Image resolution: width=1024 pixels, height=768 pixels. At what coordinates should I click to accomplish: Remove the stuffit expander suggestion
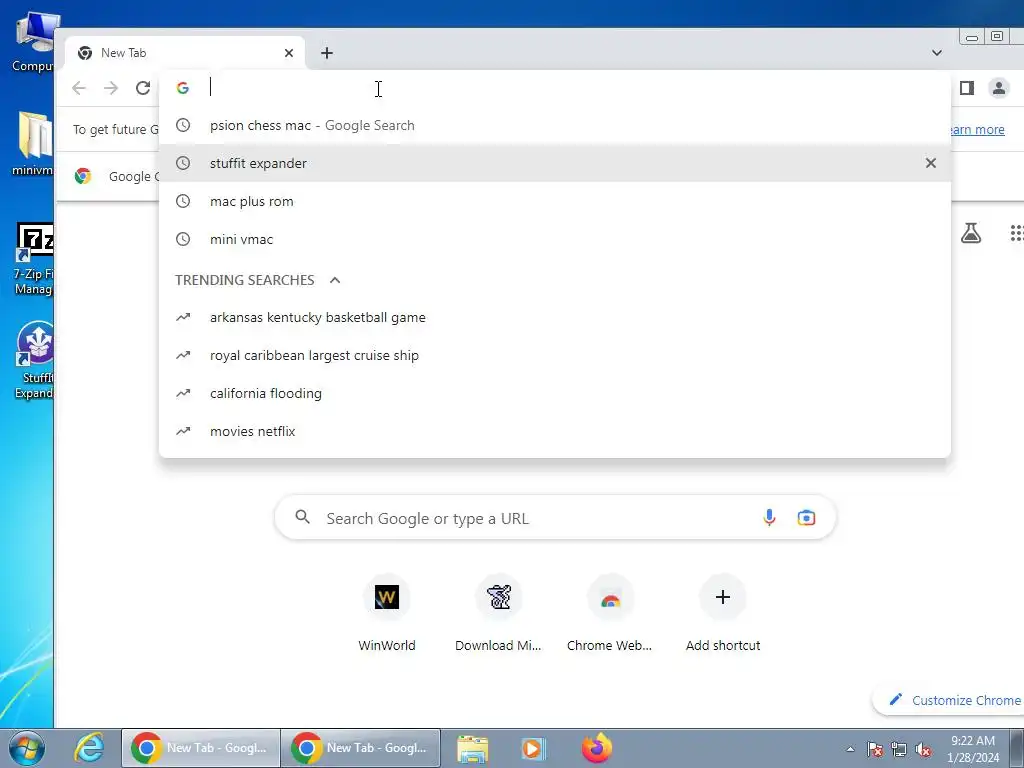[931, 163]
